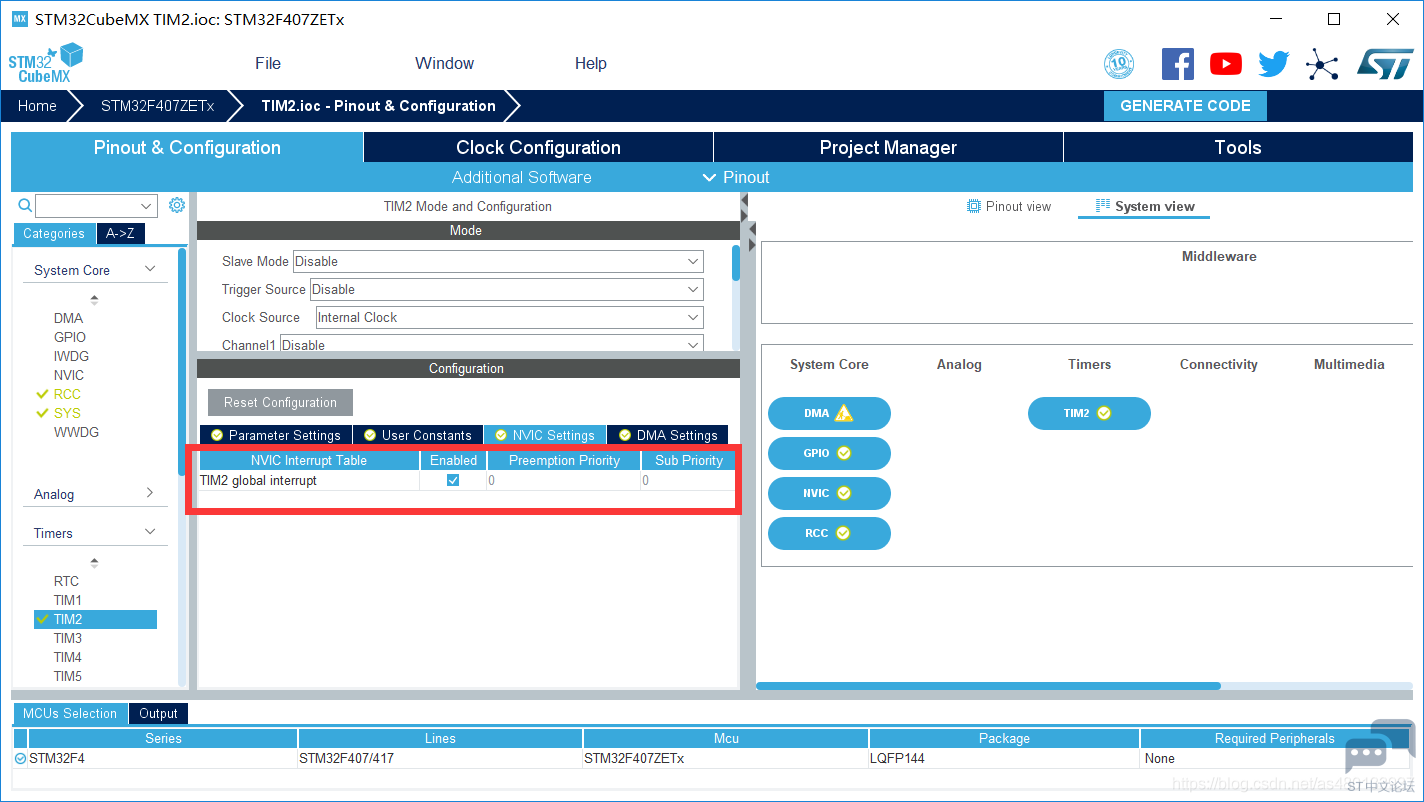Toggle the TIM2 global interrupt Enabled checkbox
Image resolution: width=1424 pixels, height=802 pixels.
(453, 480)
